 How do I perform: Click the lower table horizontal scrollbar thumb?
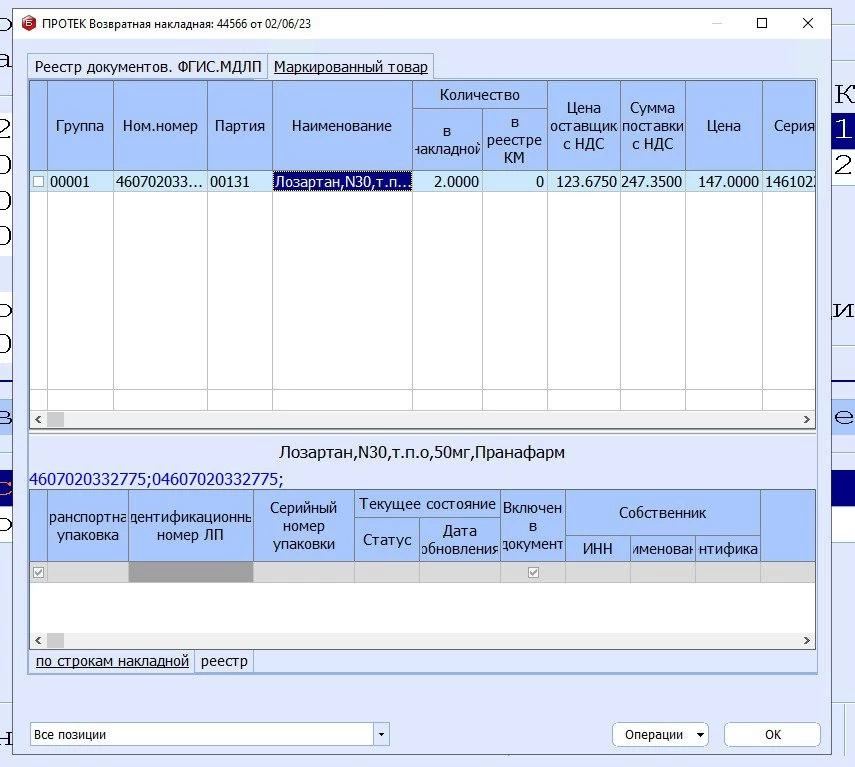tap(56, 640)
